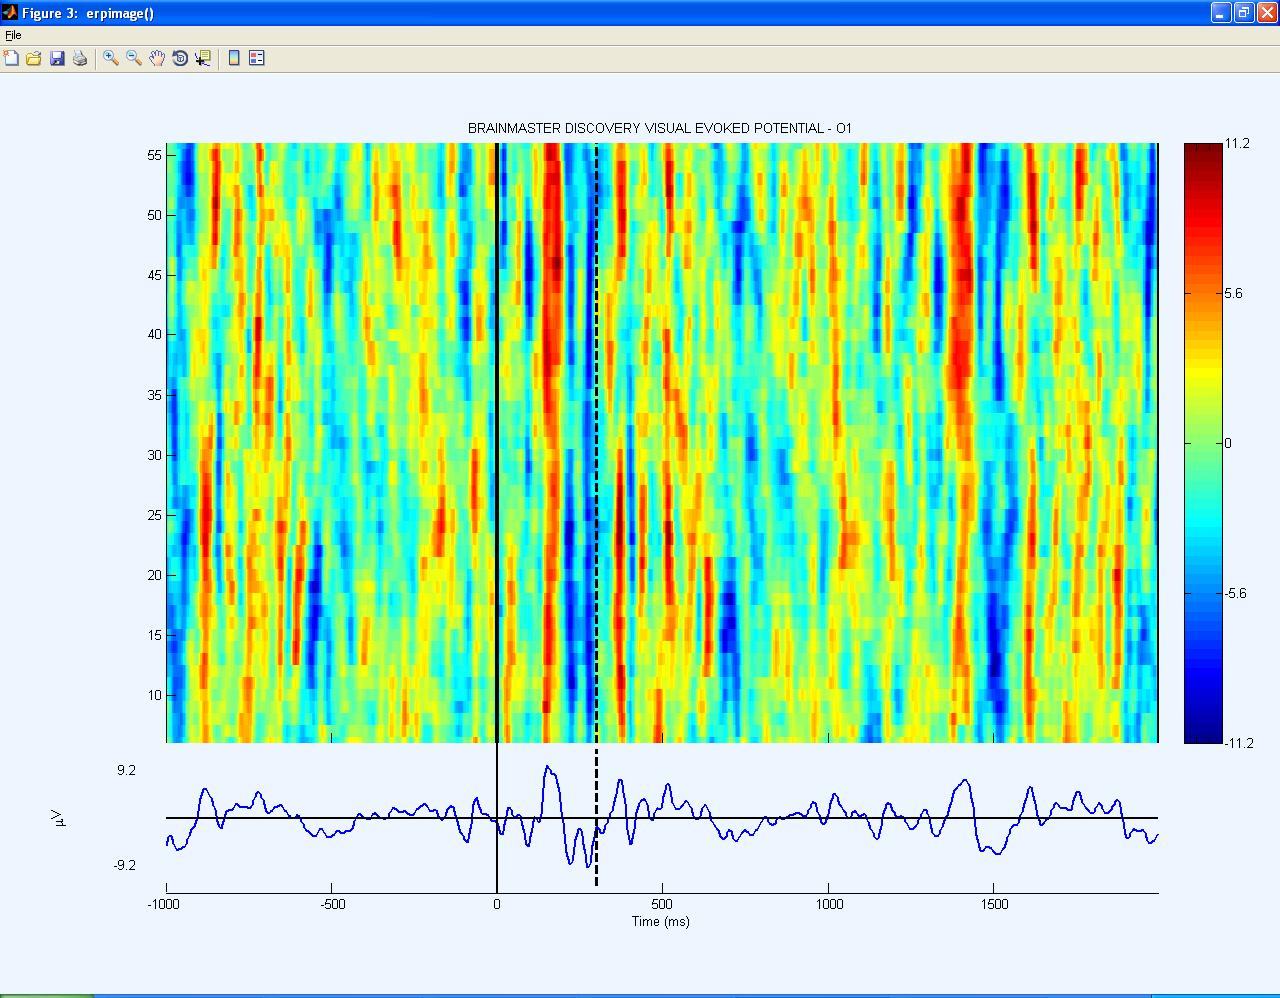Enable the Rotate 3D tool
Image resolution: width=1280 pixels, height=998 pixels.
(x=180, y=59)
